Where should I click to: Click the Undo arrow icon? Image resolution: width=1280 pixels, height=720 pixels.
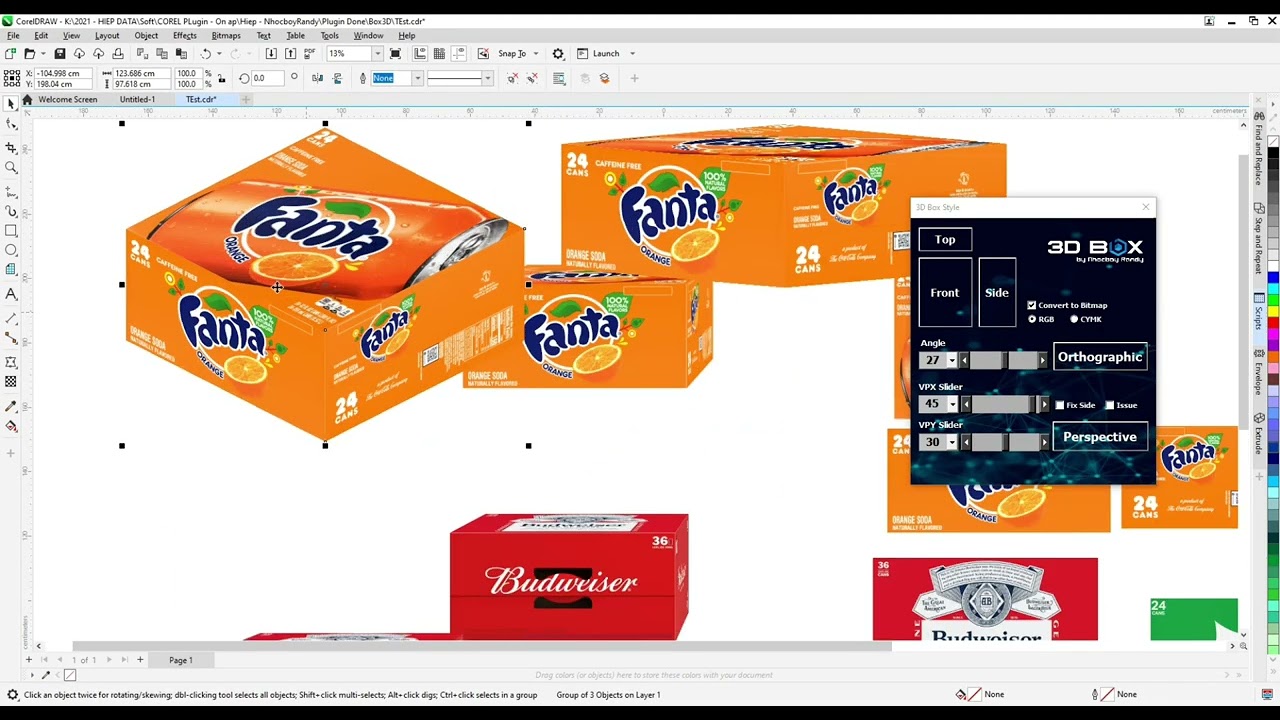tap(206, 54)
